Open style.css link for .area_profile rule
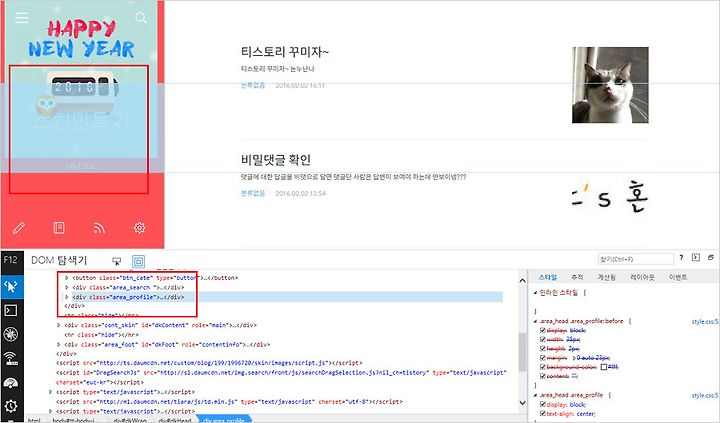This screenshot has height=423, width=720. point(705,395)
